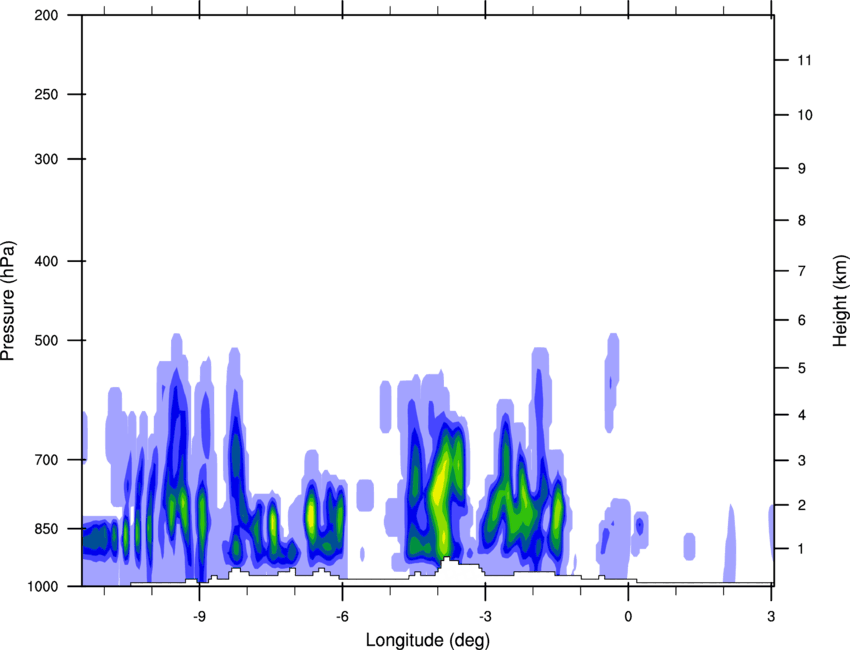Pick the 9 km height label
Screen dimensions: 850x650
pos(802,169)
